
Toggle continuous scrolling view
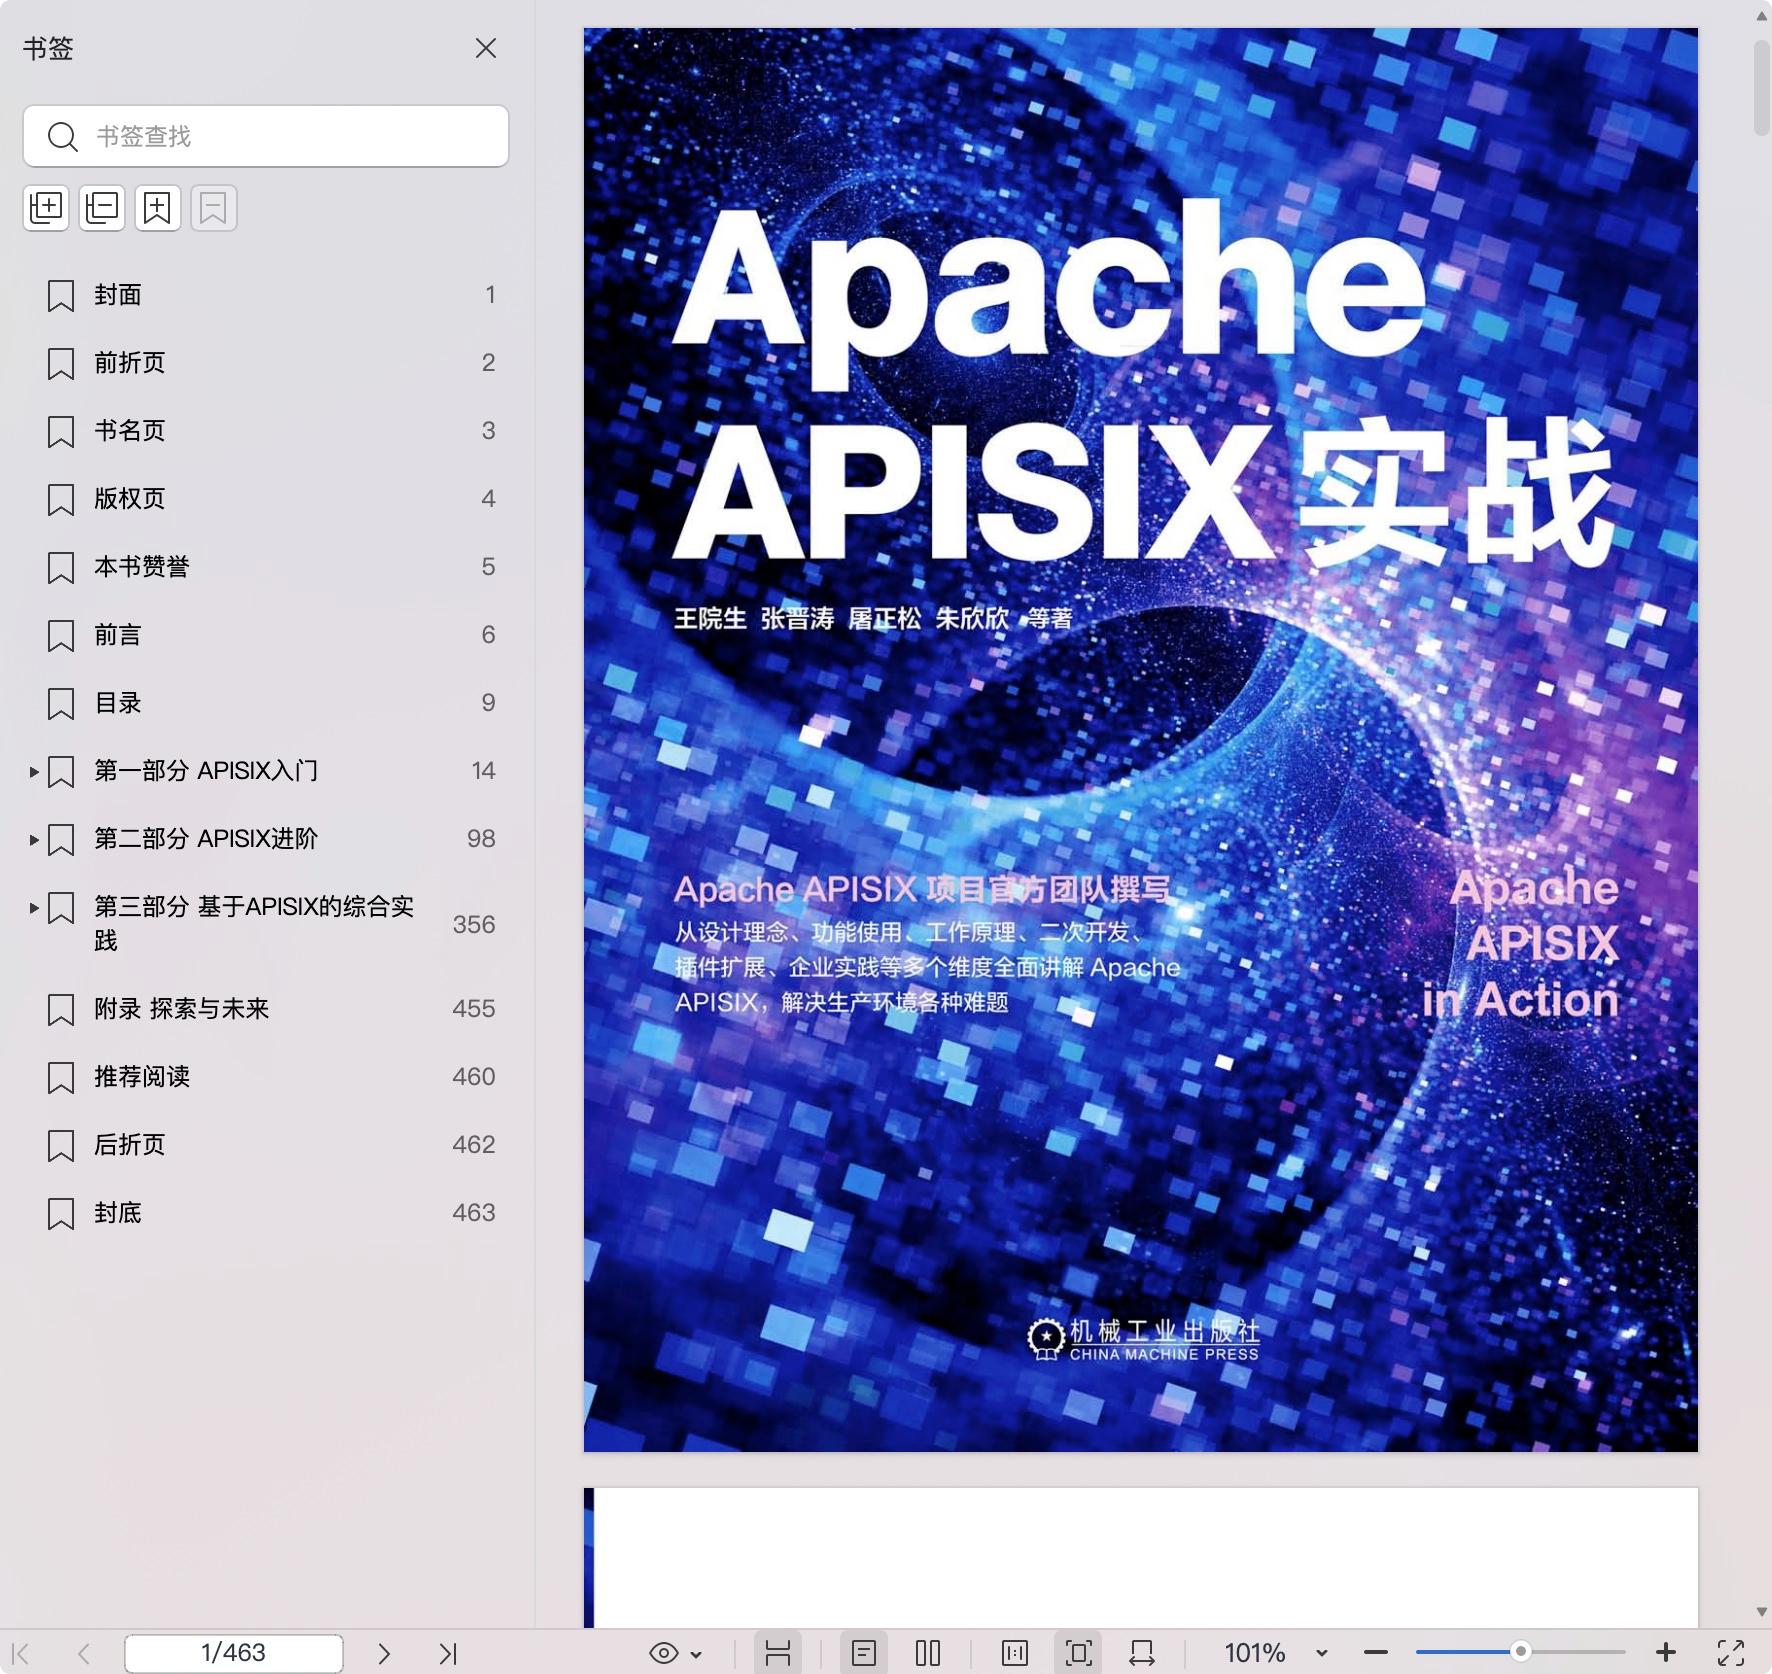[779, 1653]
